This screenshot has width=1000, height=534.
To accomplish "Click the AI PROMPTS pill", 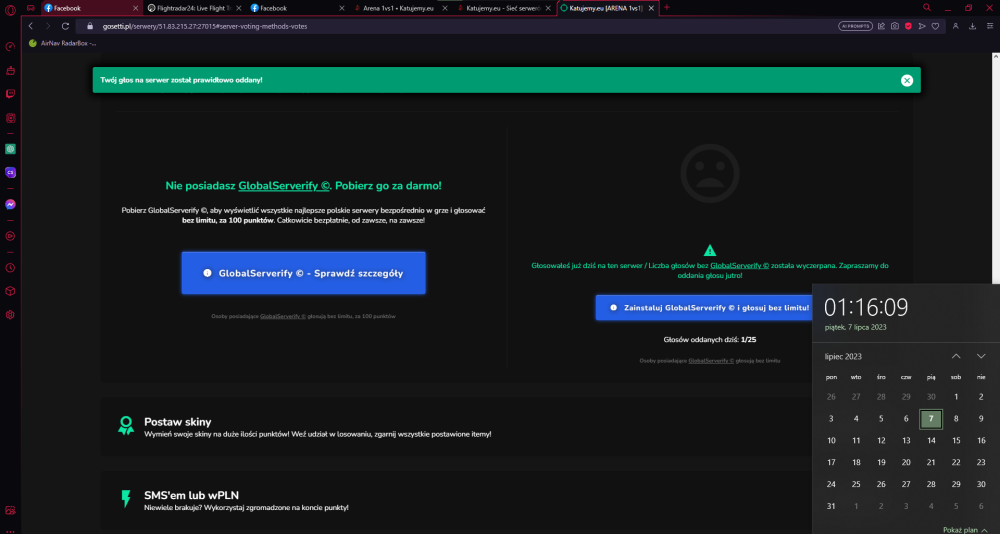I will pos(854,26).
